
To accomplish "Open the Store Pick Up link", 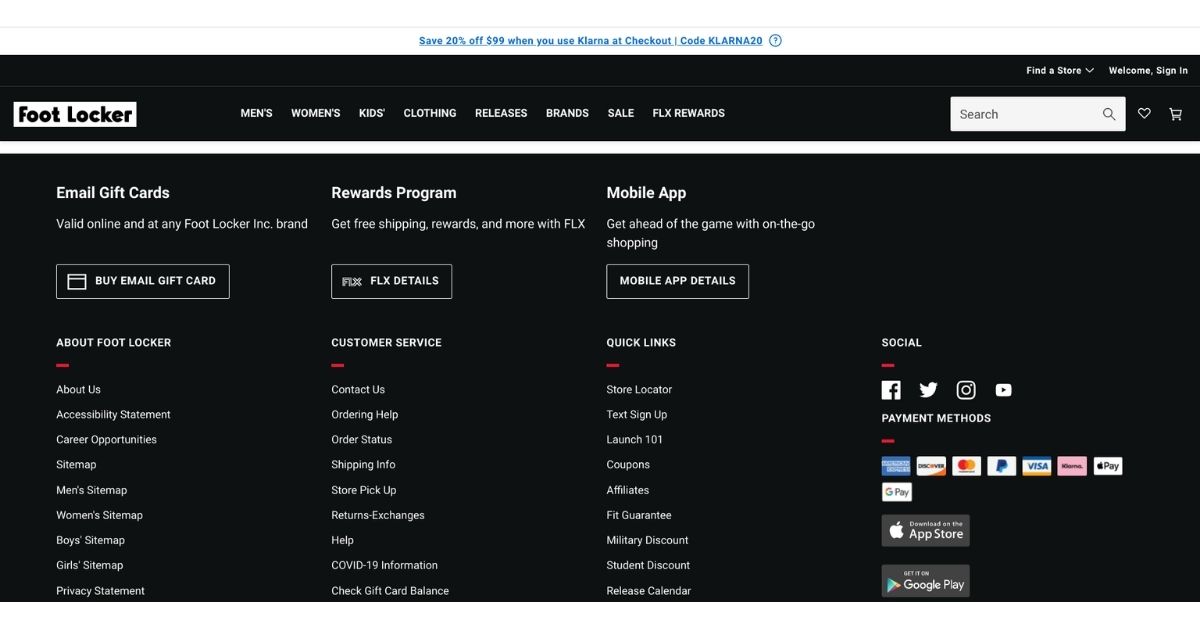I will (363, 490).
